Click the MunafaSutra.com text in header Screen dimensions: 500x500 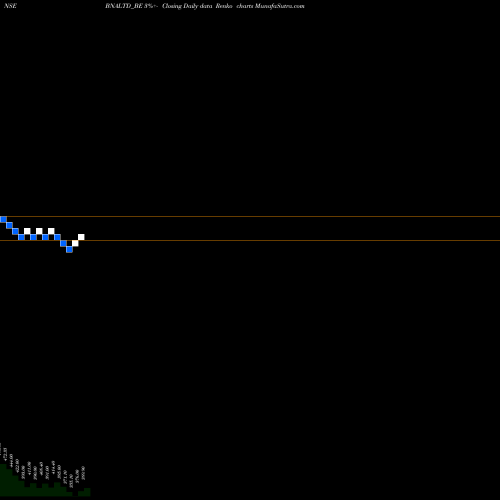click(x=279, y=6)
